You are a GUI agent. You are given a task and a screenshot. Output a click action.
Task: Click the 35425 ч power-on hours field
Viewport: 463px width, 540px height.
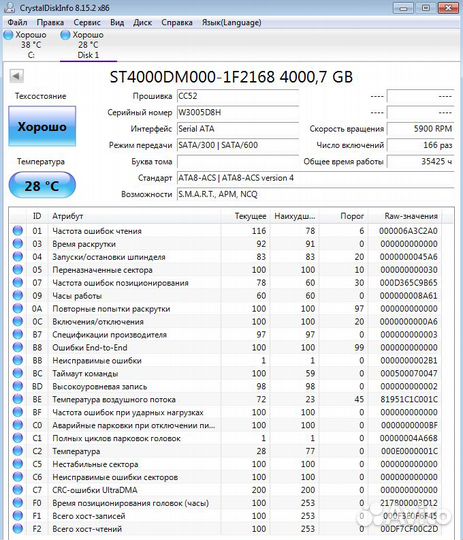click(420, 162)
